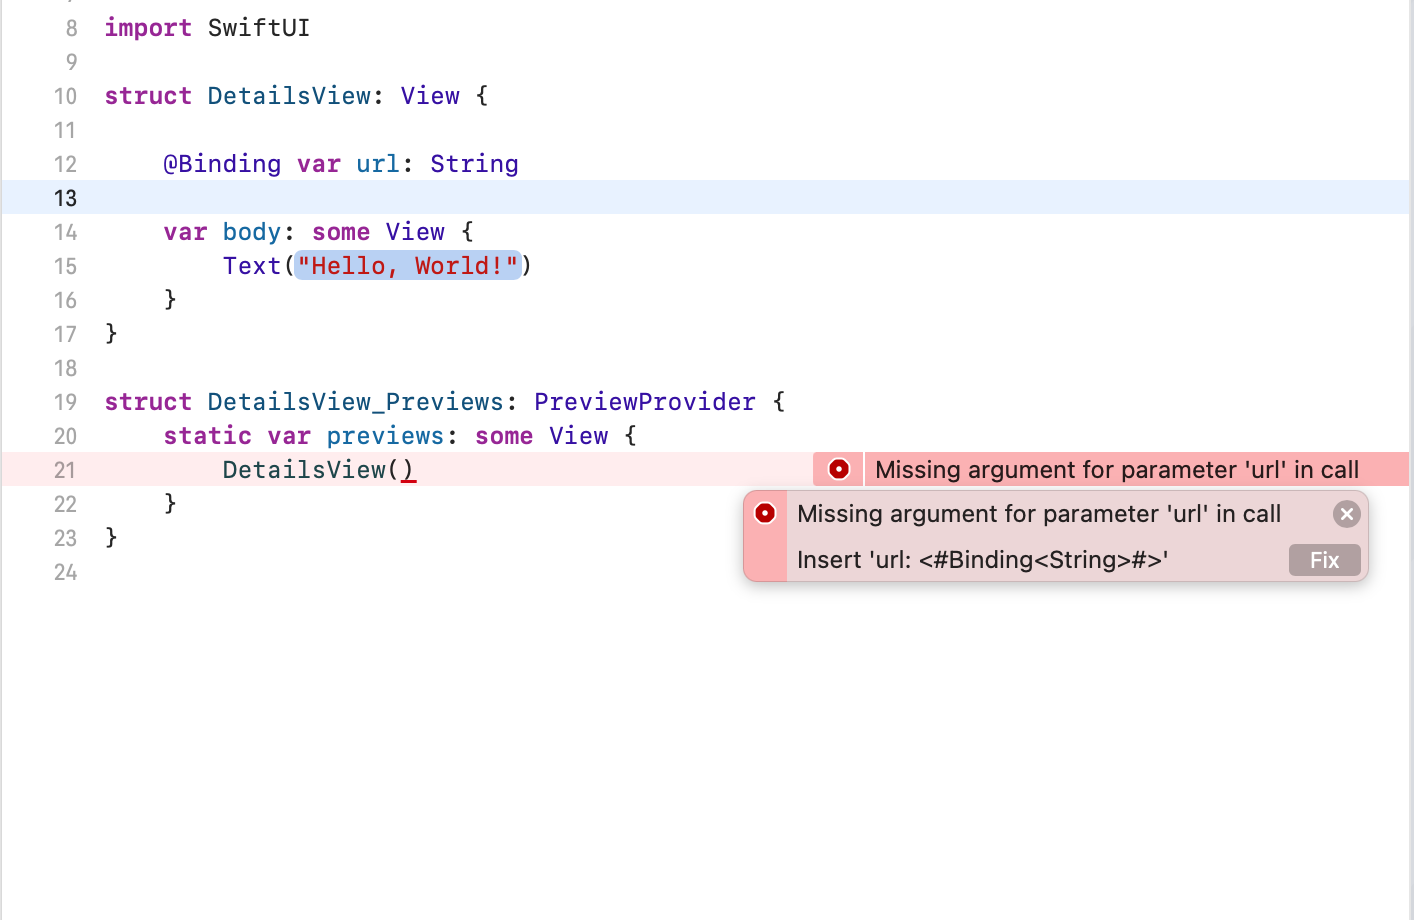1414x920 pixels.
Task: Click the String type on line 12
Action: coord(474,164)
